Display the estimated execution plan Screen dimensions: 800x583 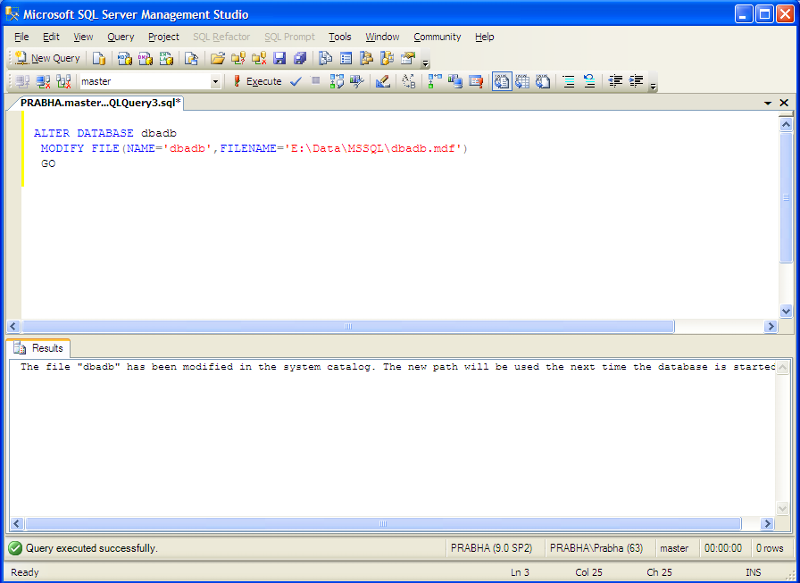pos(337,81)
